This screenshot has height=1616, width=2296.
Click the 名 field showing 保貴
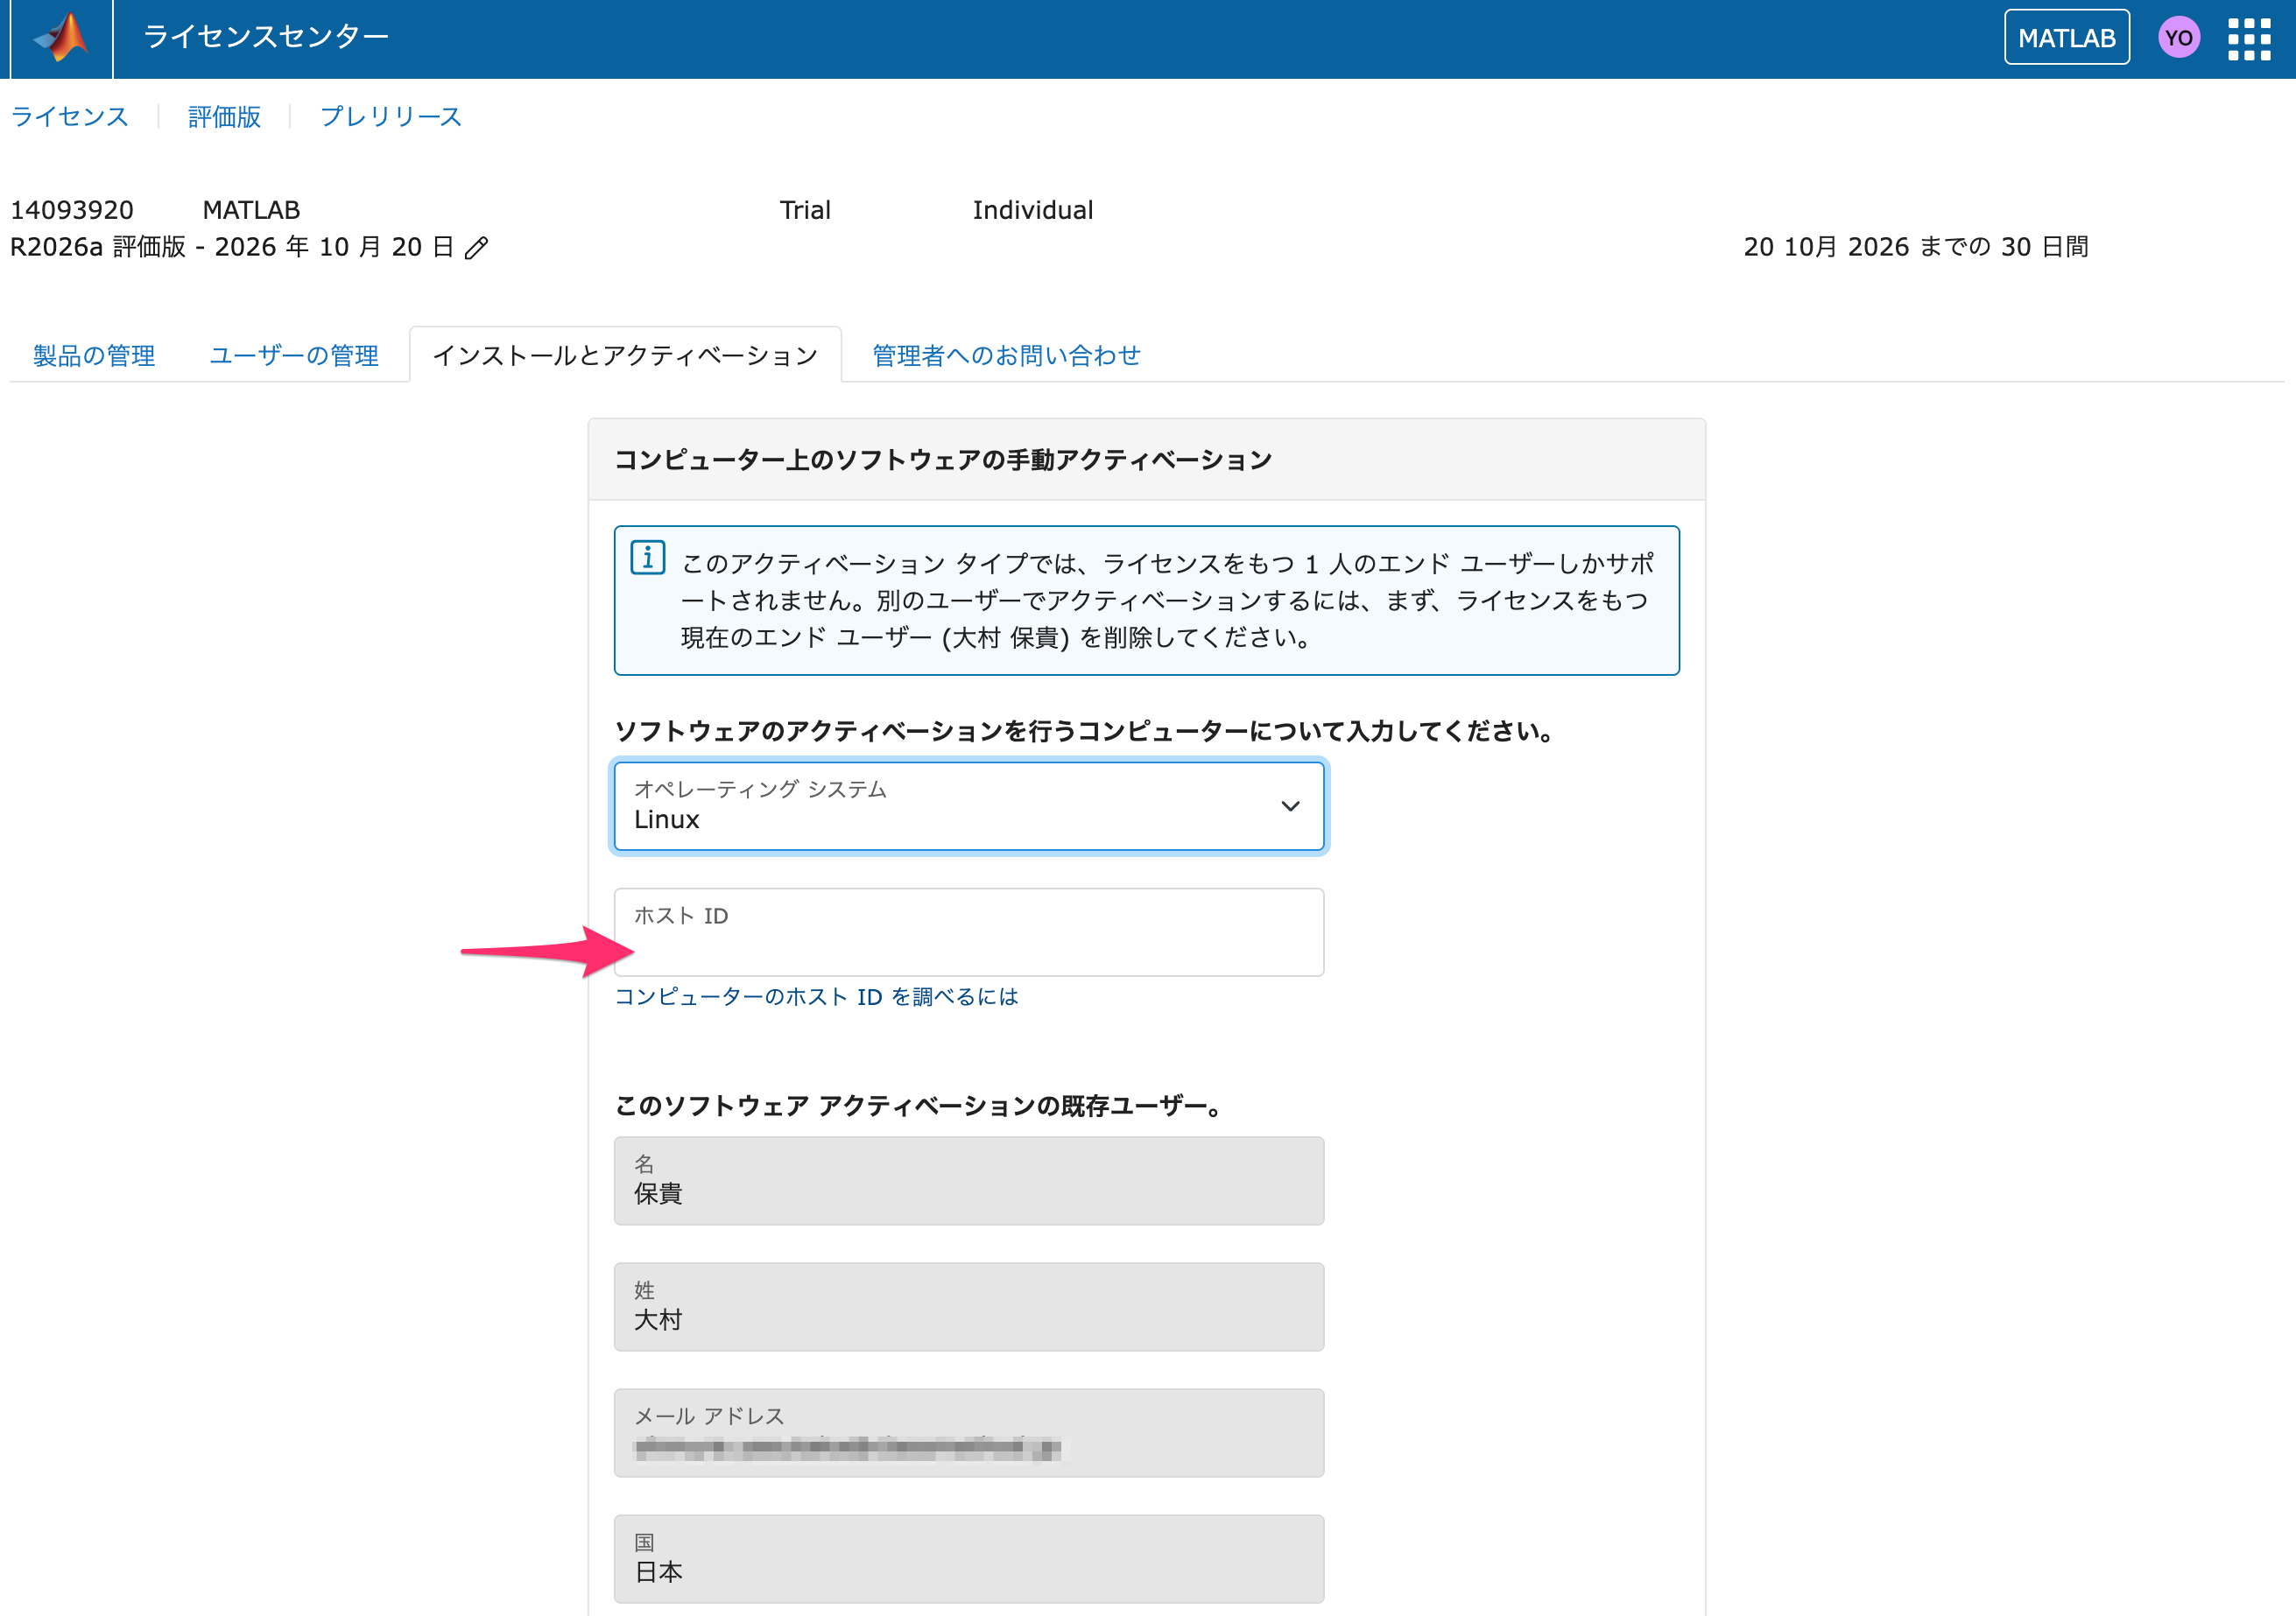point(969,1181)
